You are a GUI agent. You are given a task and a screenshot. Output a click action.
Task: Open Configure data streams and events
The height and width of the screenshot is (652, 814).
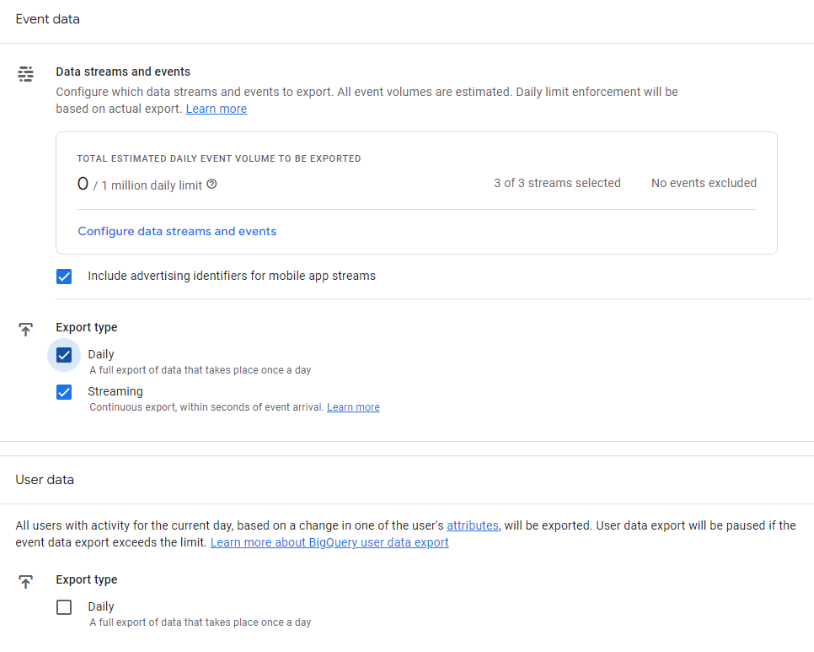pyautogui.click(x=177, y=231)
